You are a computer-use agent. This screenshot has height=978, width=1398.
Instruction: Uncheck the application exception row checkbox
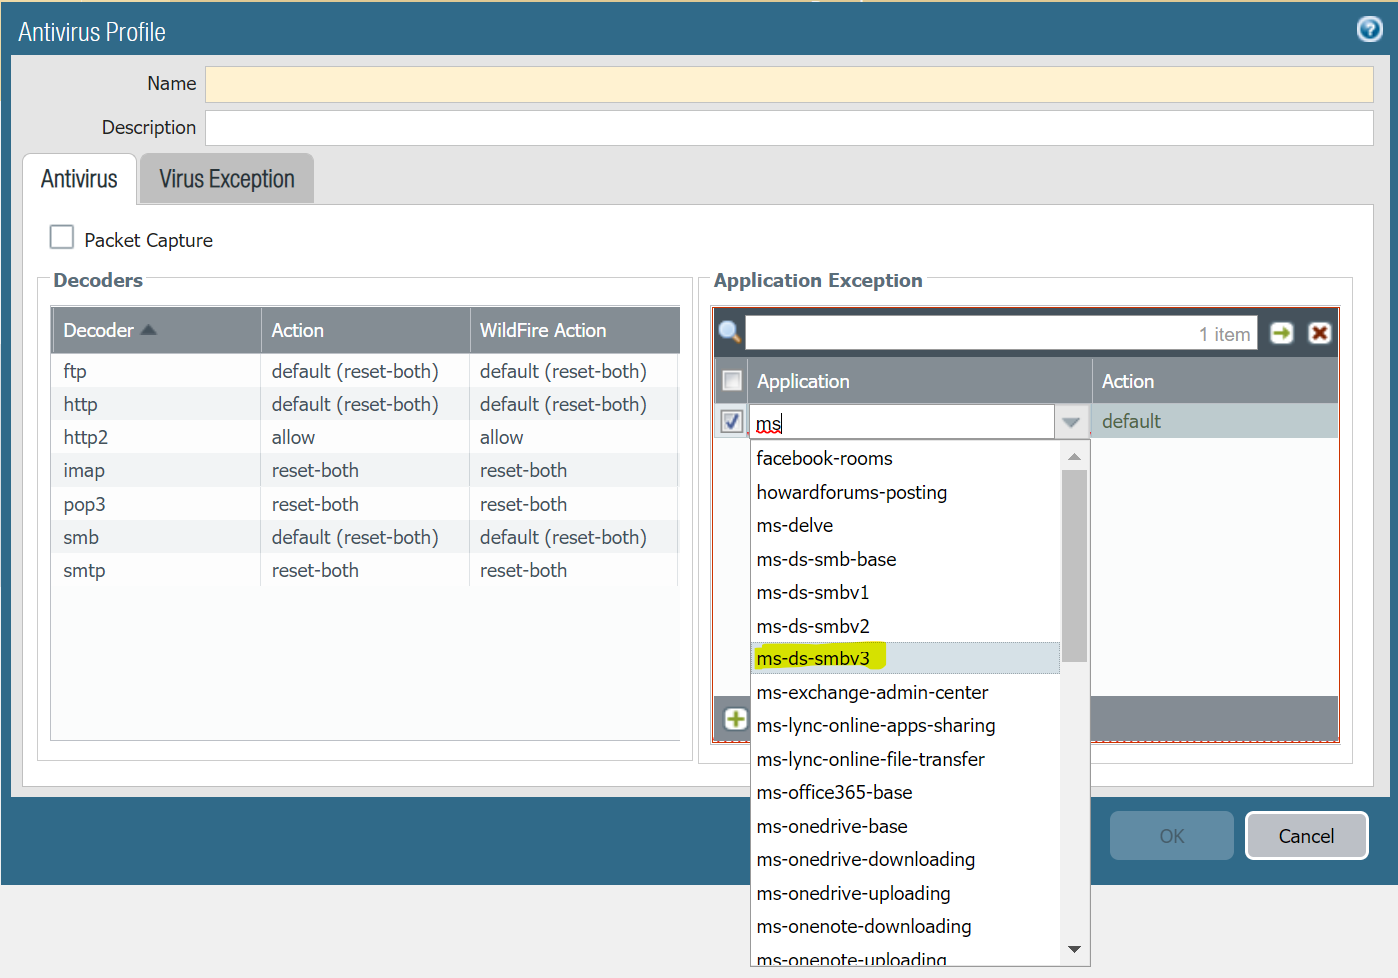(732, 421)
